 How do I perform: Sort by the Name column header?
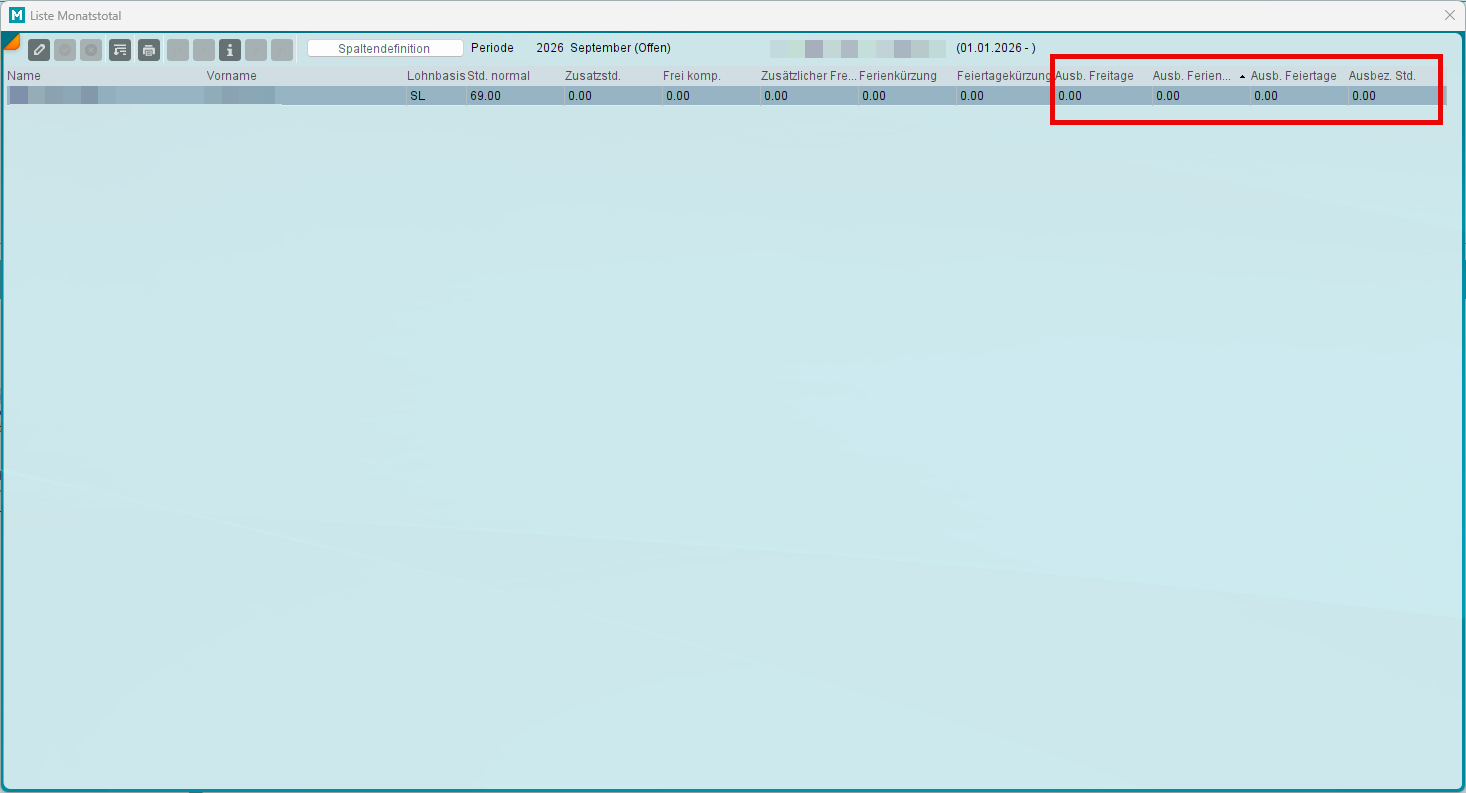(24, 76)
